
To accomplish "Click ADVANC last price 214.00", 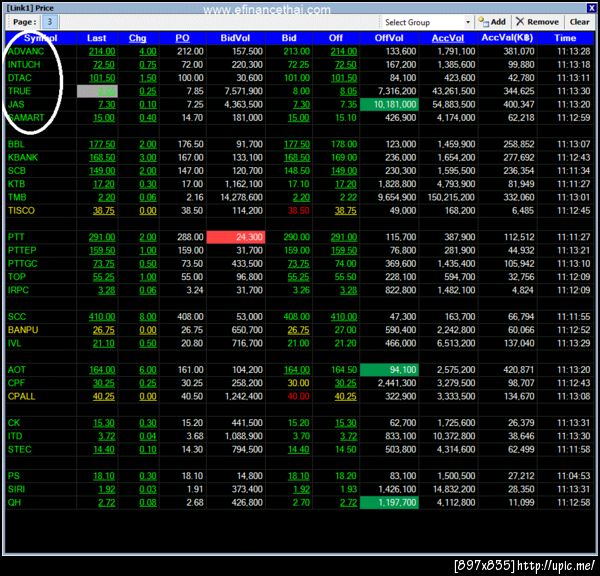I will 102,51.
